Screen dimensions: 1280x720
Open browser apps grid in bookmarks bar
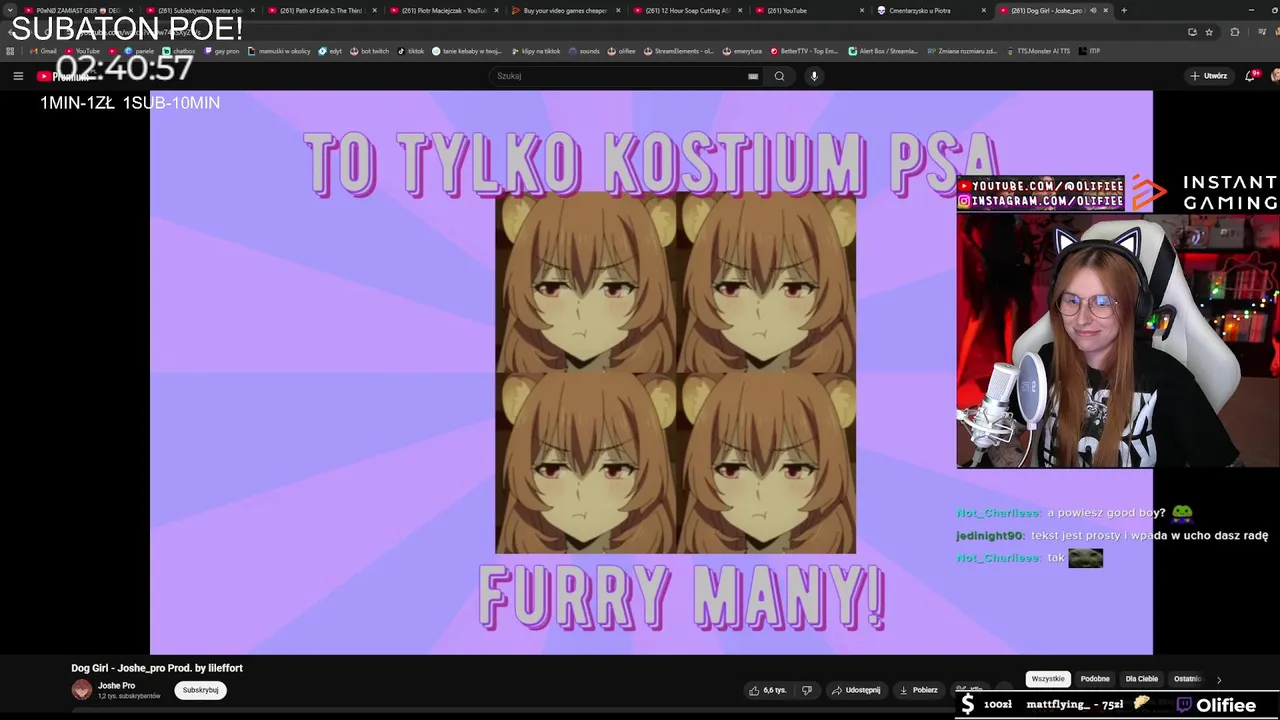(10, 51)
